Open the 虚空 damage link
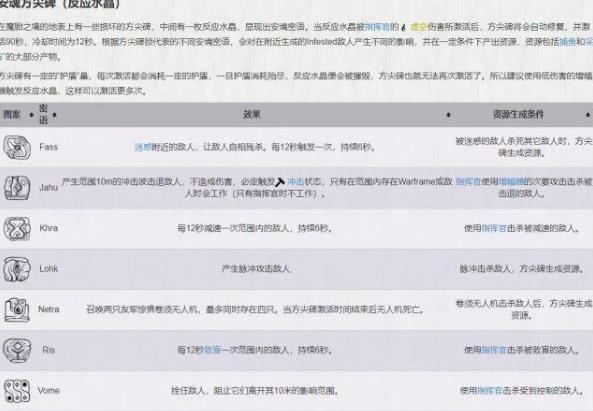This screenshot has height=411, width=593. pyautogui.click(x=419, y=27)
